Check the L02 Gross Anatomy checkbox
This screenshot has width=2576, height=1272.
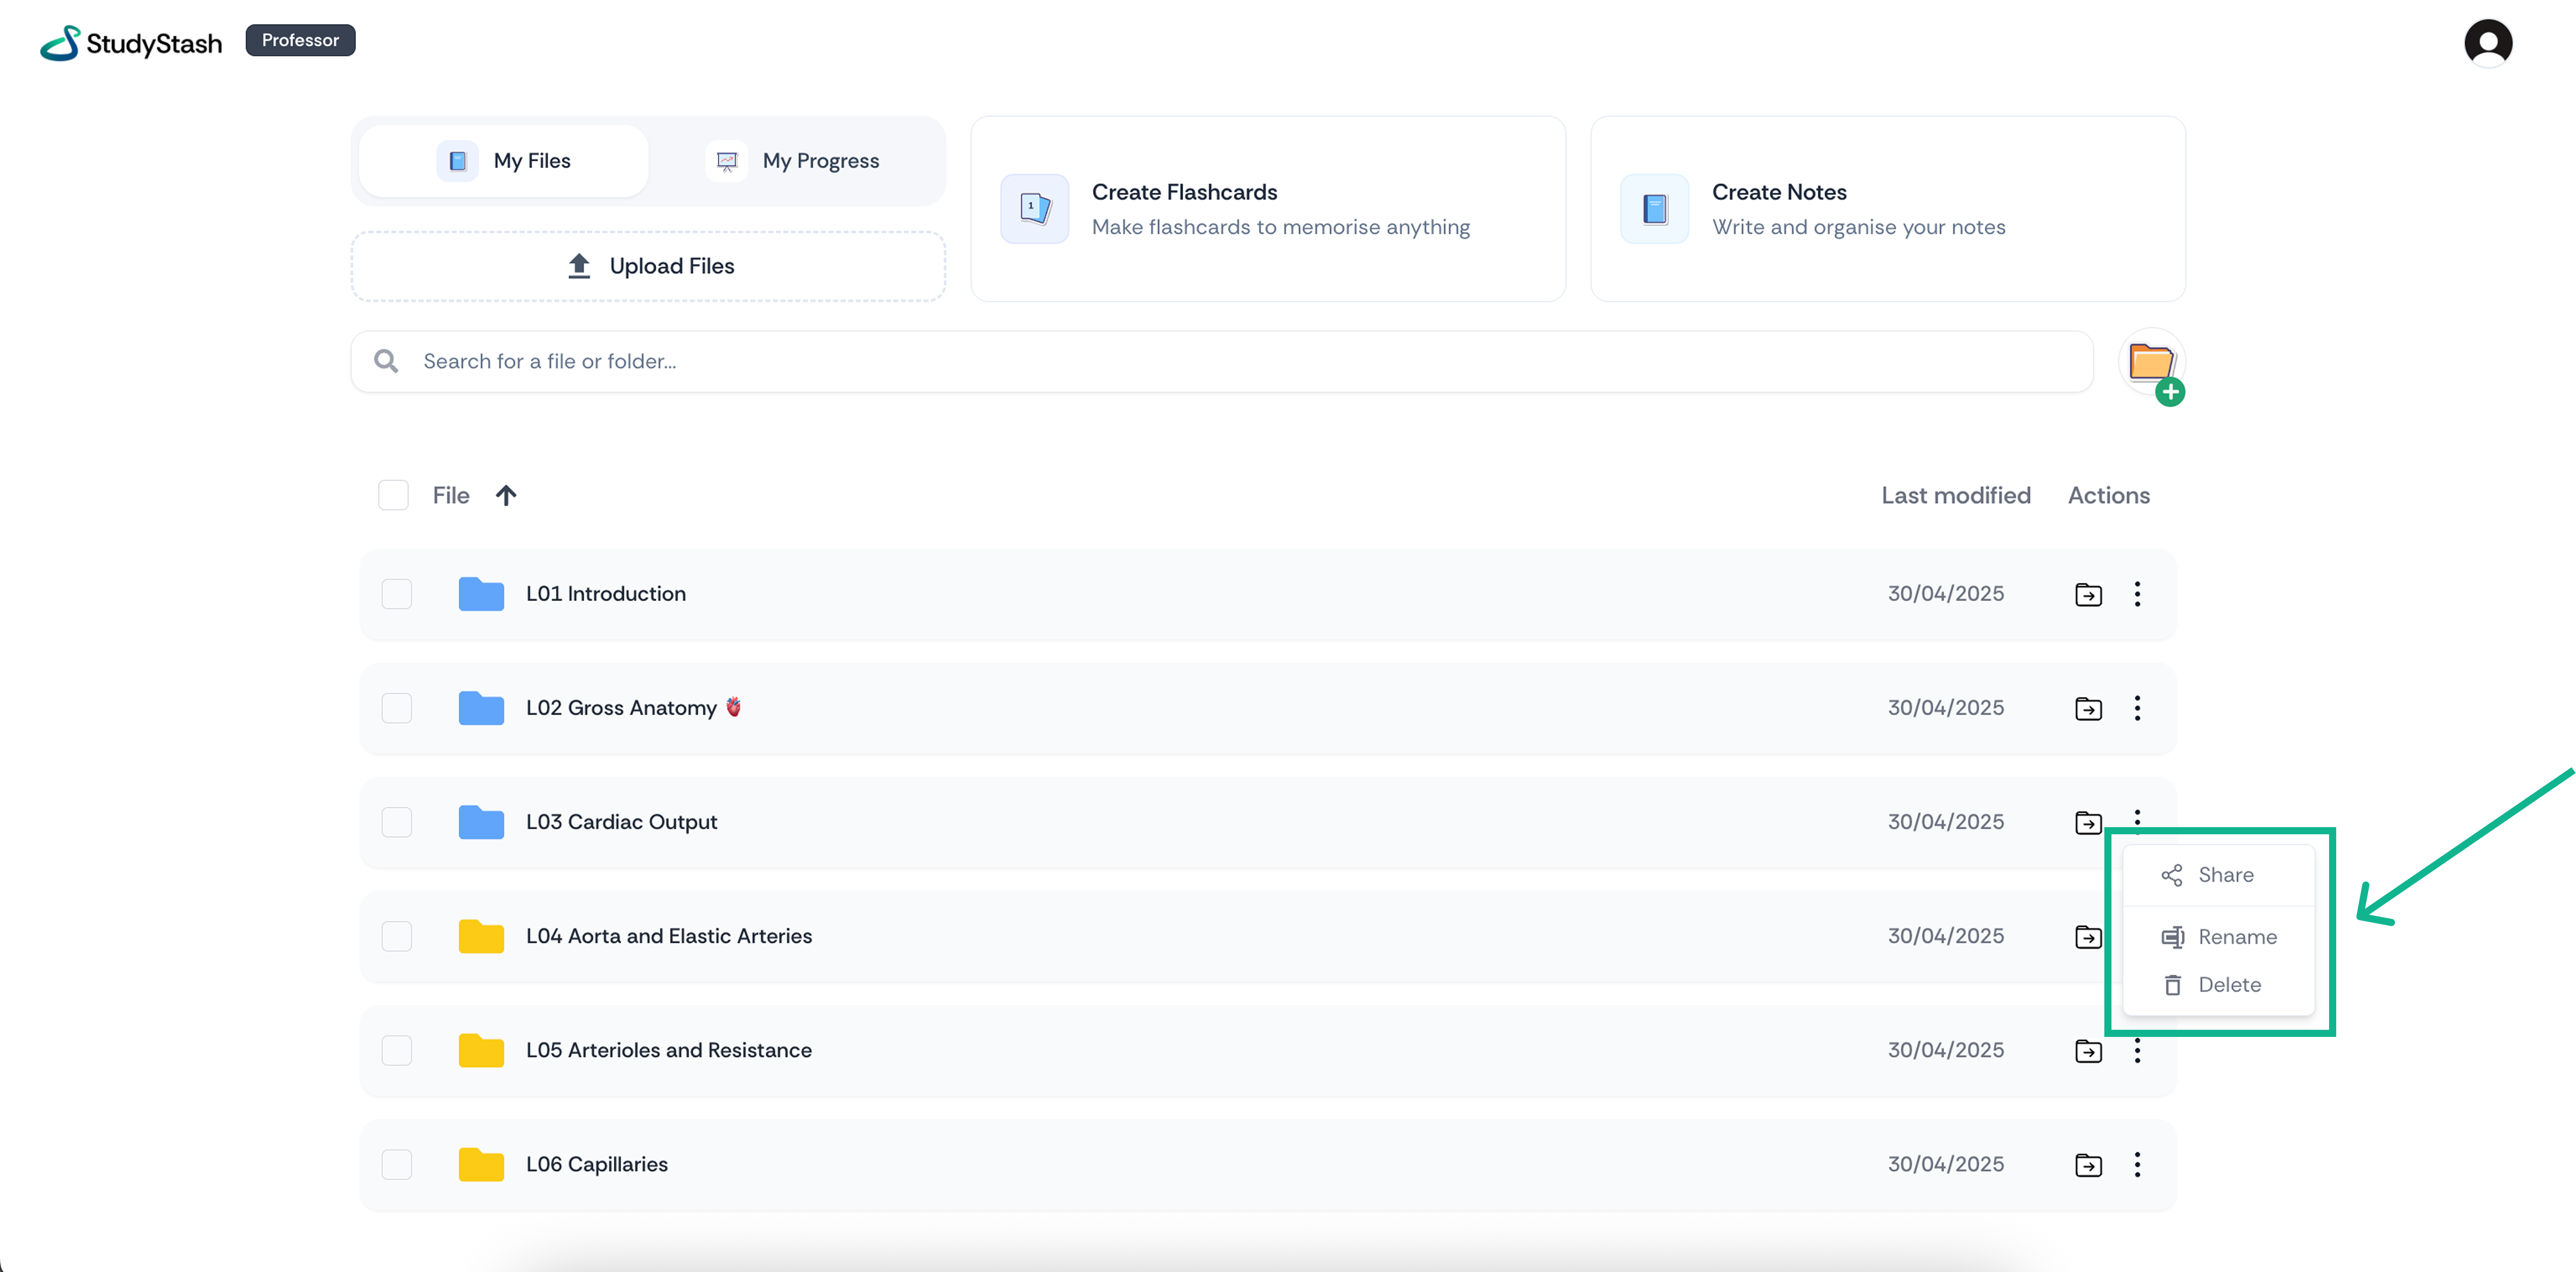pyautogui.click(x=397, y=708)
